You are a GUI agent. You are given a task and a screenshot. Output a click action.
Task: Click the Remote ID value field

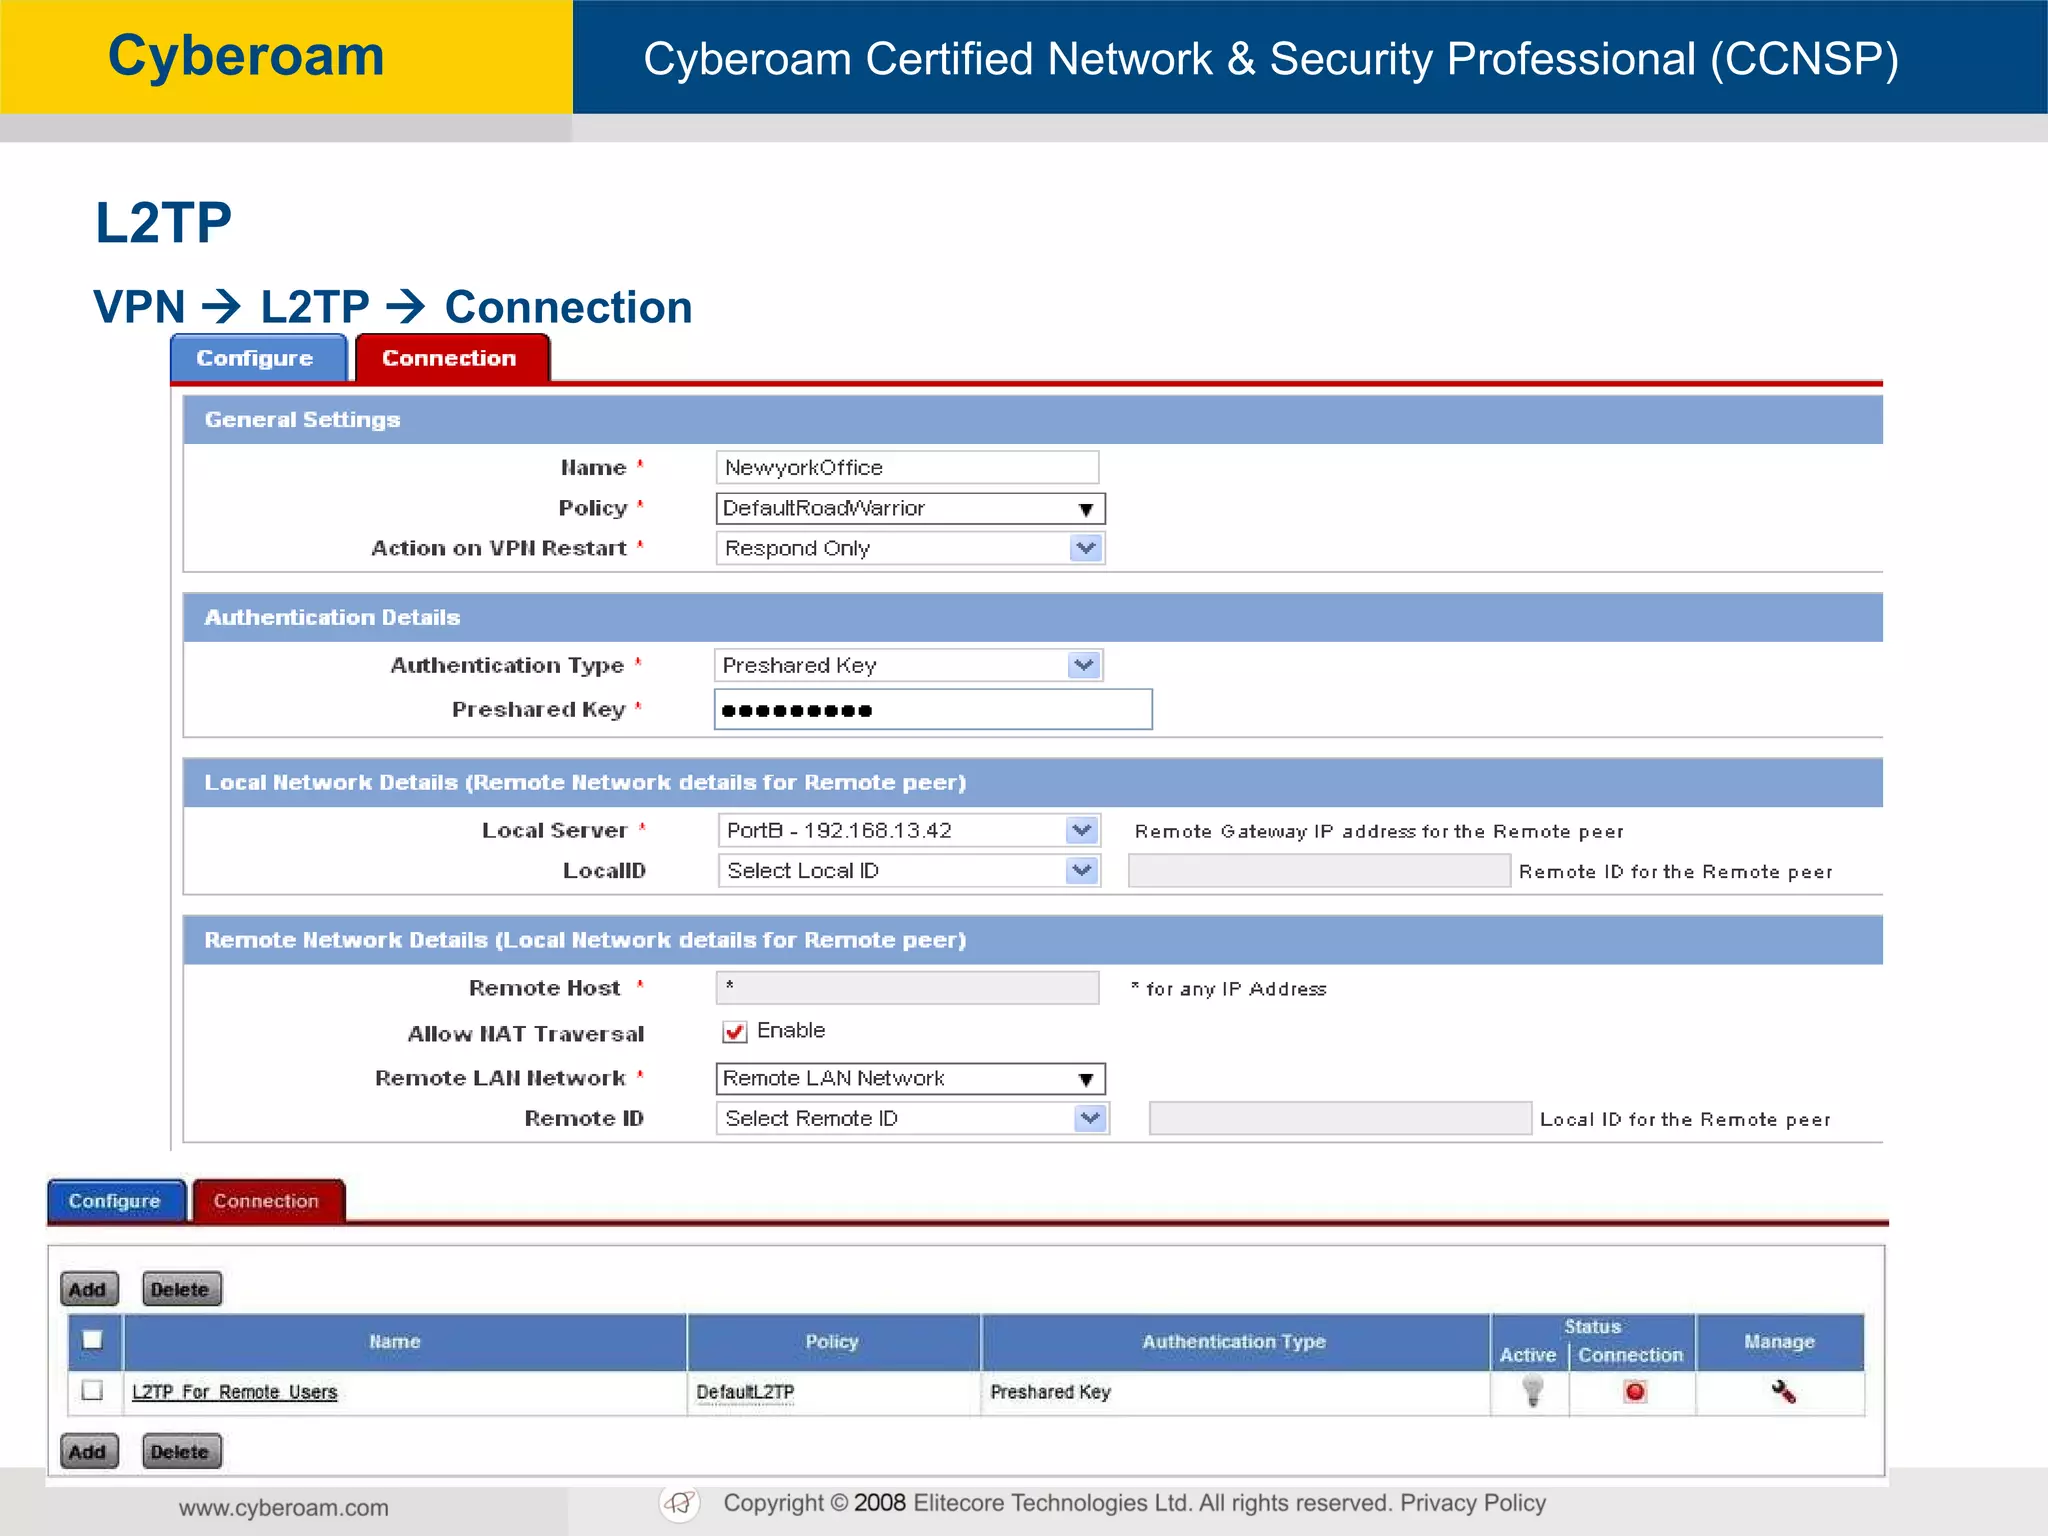click(x=1340, y=1118)
